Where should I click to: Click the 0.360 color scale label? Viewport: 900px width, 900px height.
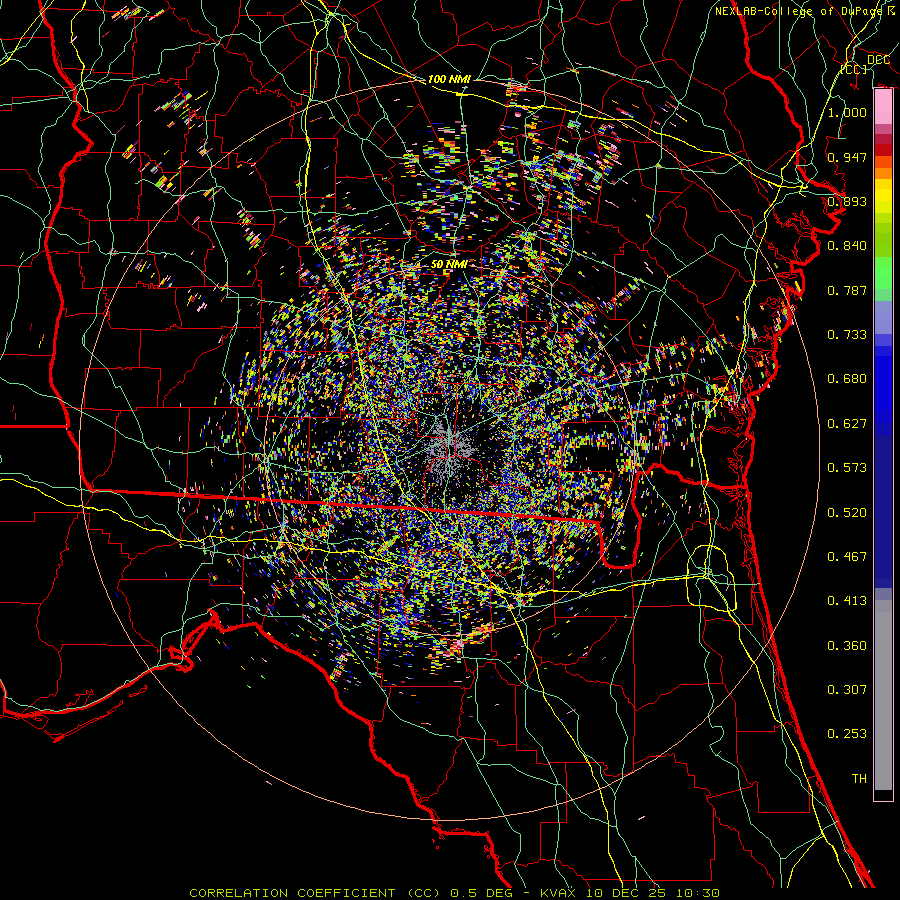click(847, 646)
